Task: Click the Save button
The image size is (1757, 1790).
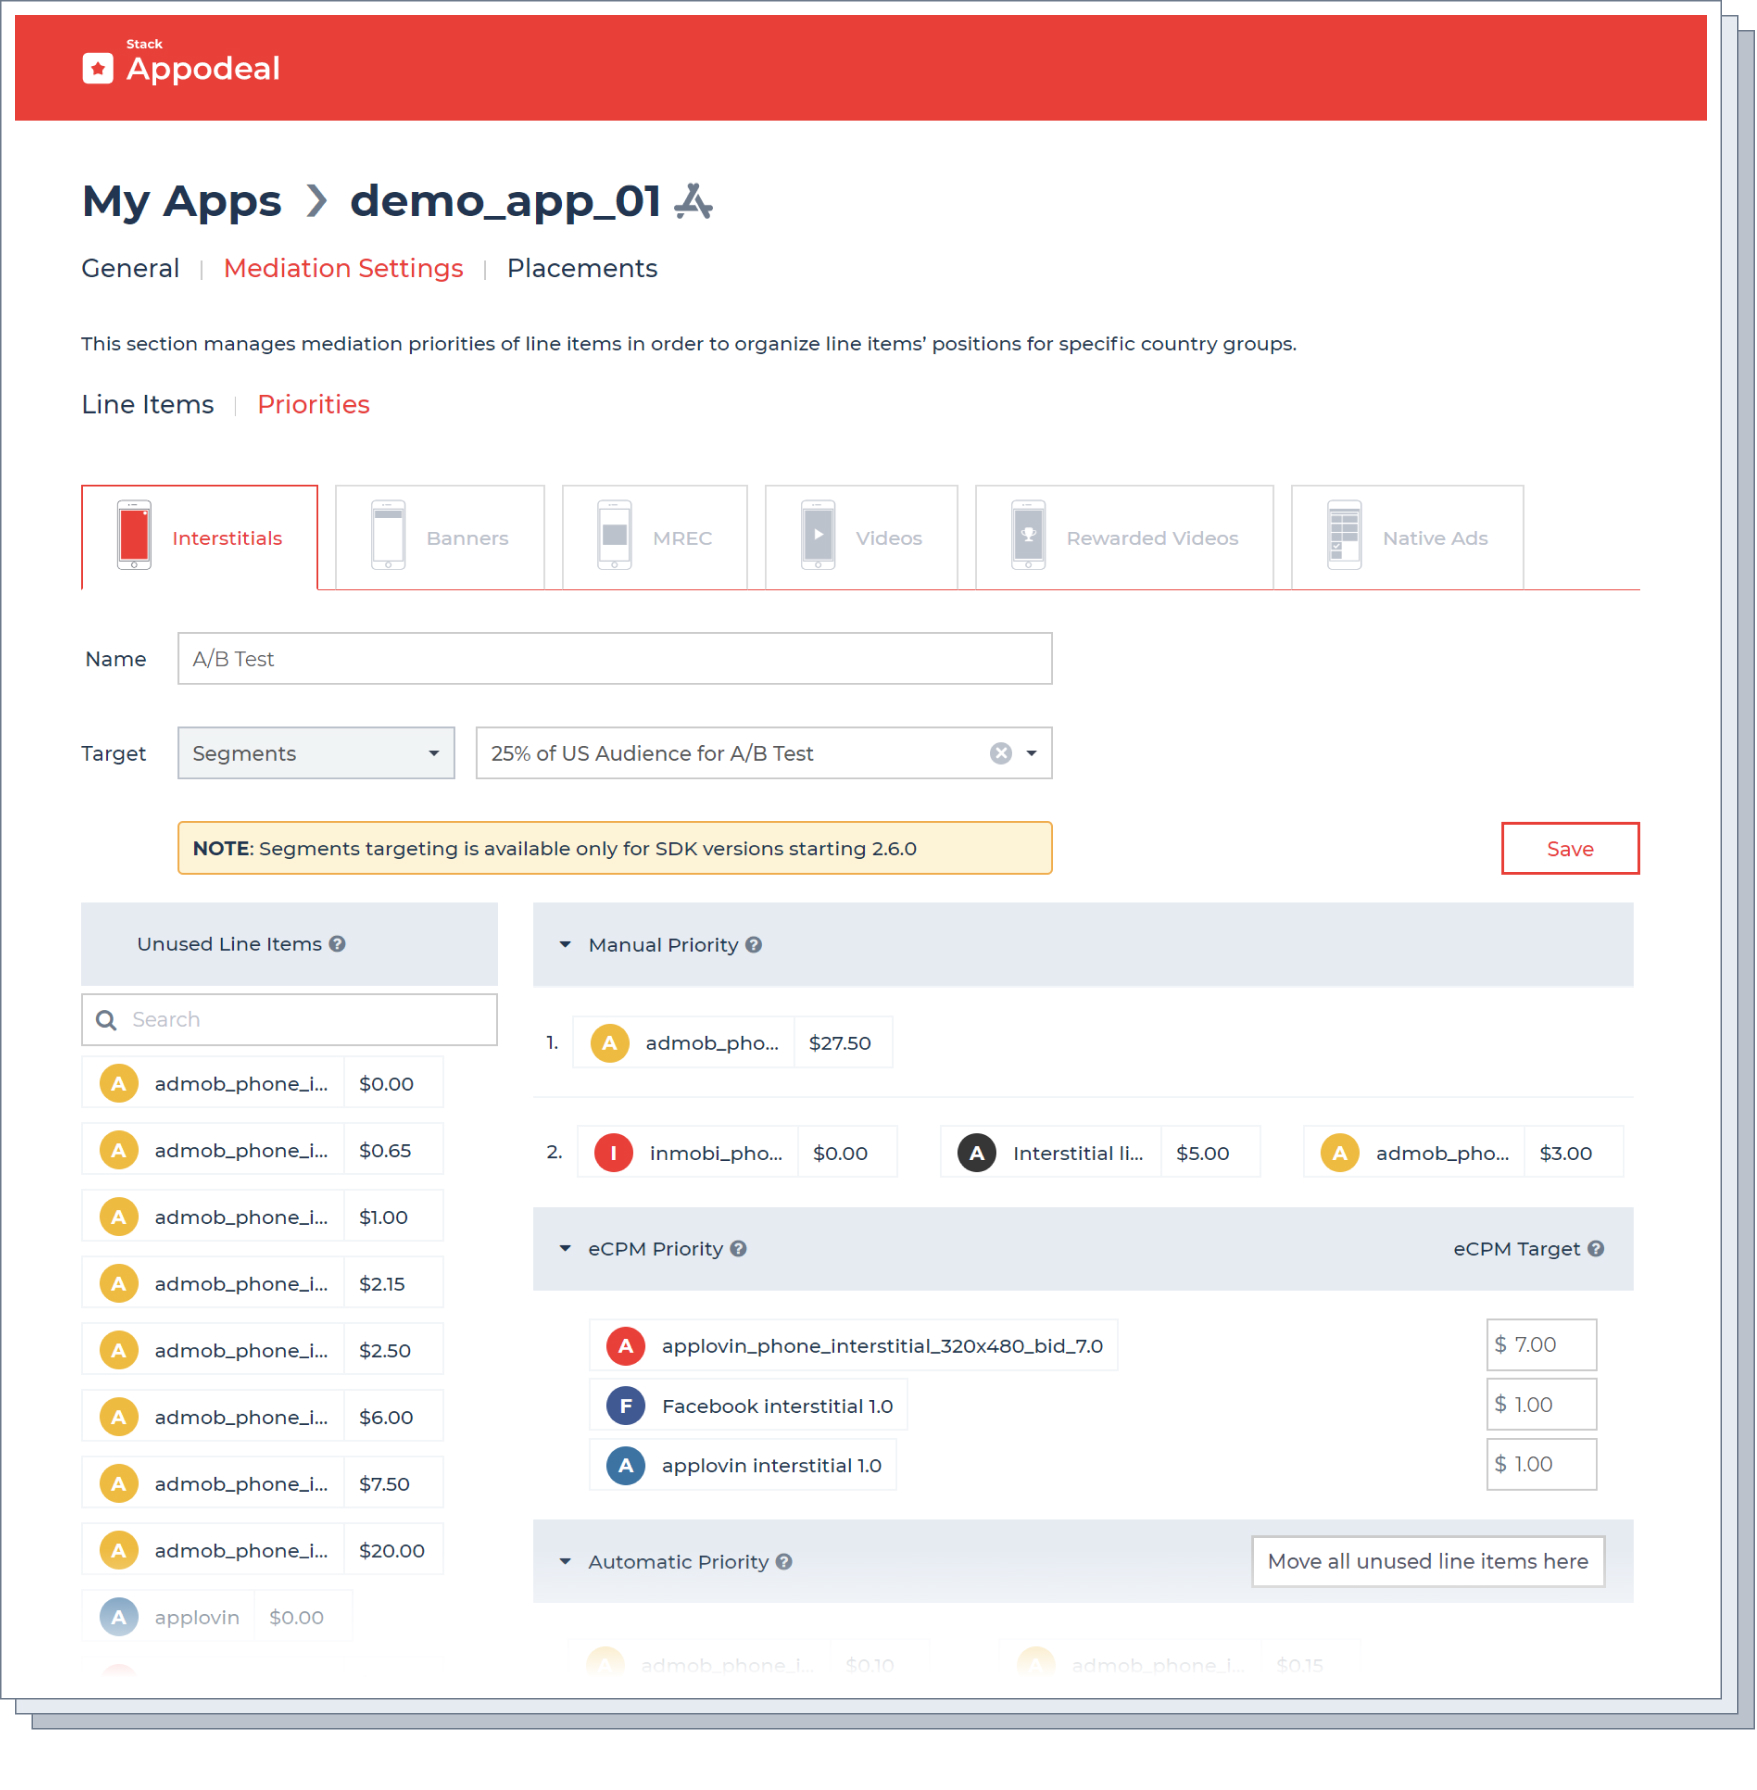Action: [x=1570, y=849]
